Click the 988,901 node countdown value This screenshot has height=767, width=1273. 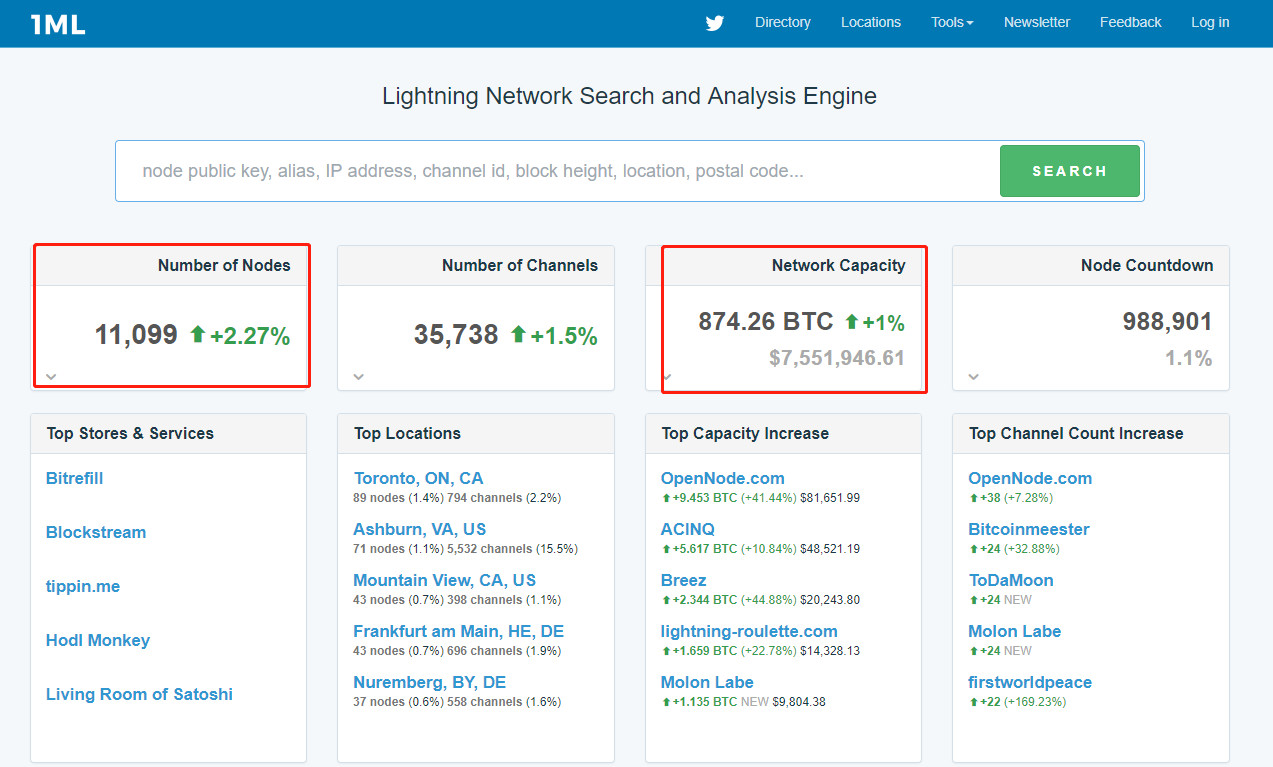(1167, 322)
